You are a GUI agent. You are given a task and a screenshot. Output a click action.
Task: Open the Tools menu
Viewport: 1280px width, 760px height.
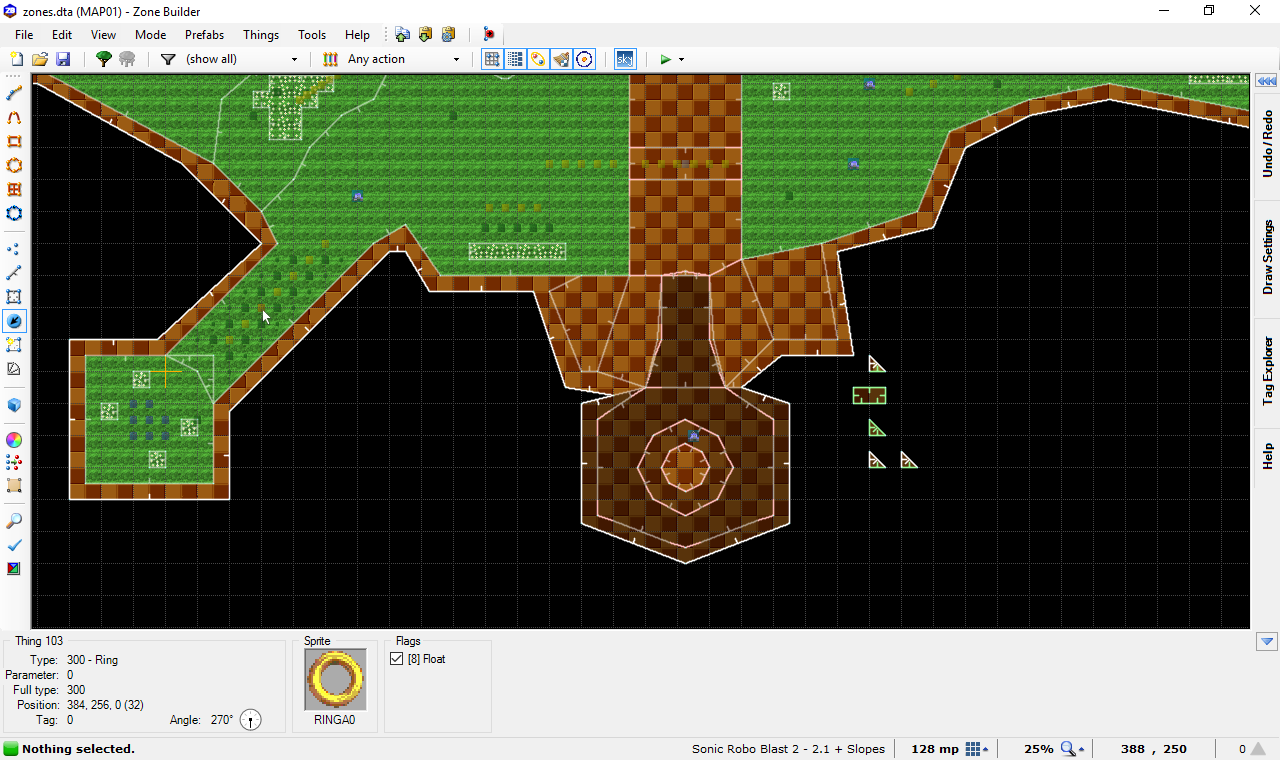click(x=312, y=34)
